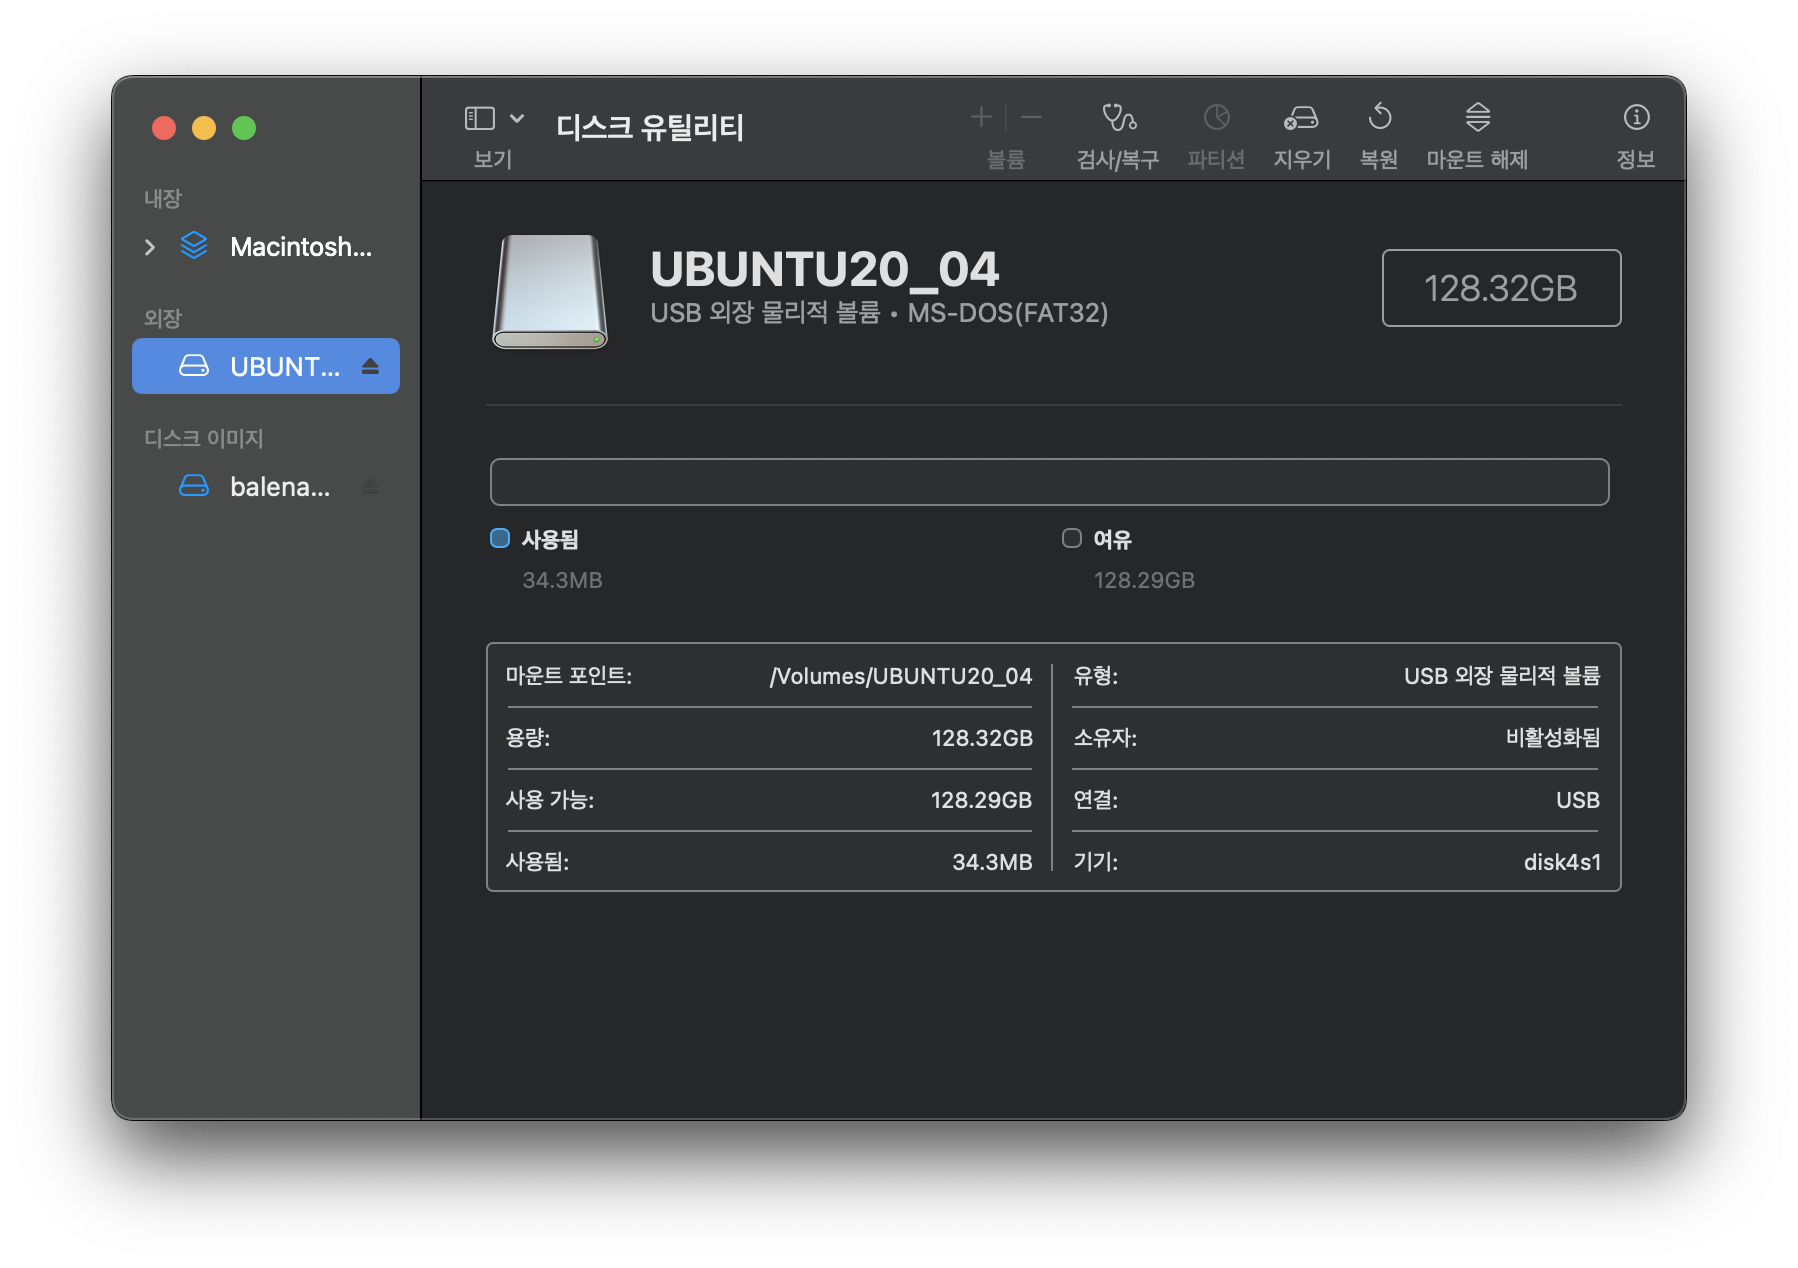The height and width of the screenshot is (1268, 1798).
Task: Click the 지우기 toolbar label
Action: pos(1302,159)
